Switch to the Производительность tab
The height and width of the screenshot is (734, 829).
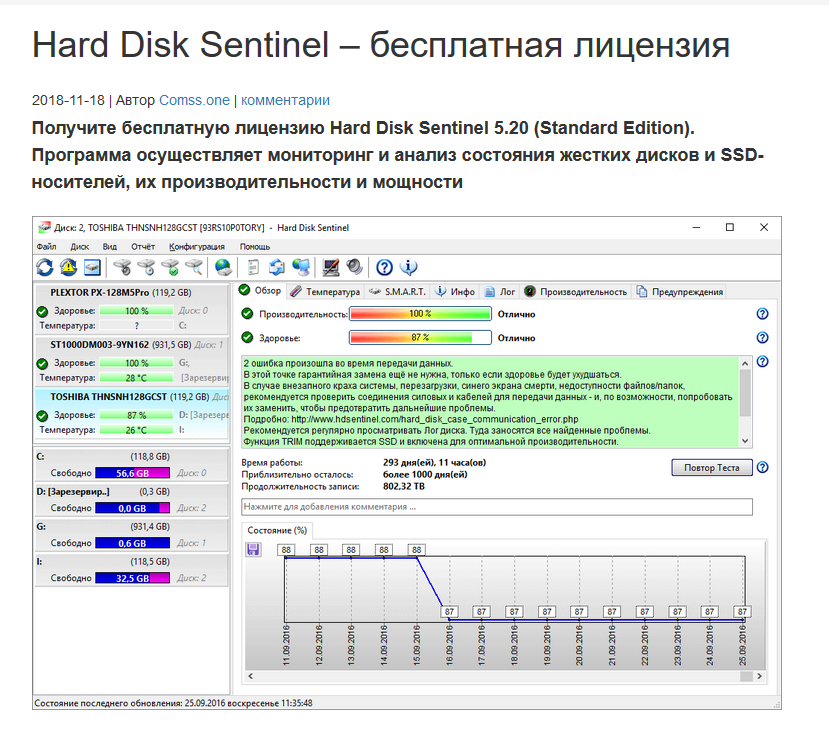click(576, 291)
